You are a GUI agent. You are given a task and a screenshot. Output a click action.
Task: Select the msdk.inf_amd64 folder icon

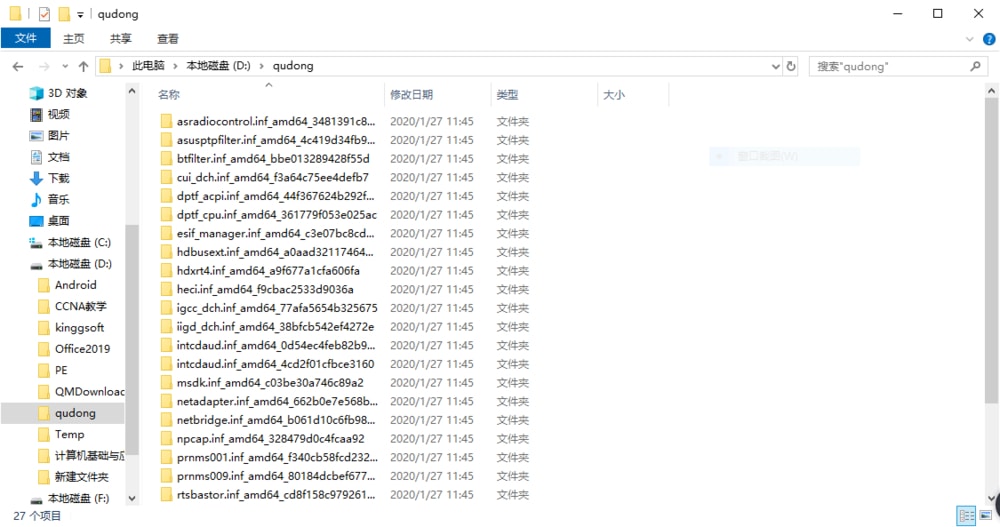click(x=166, y=382)
